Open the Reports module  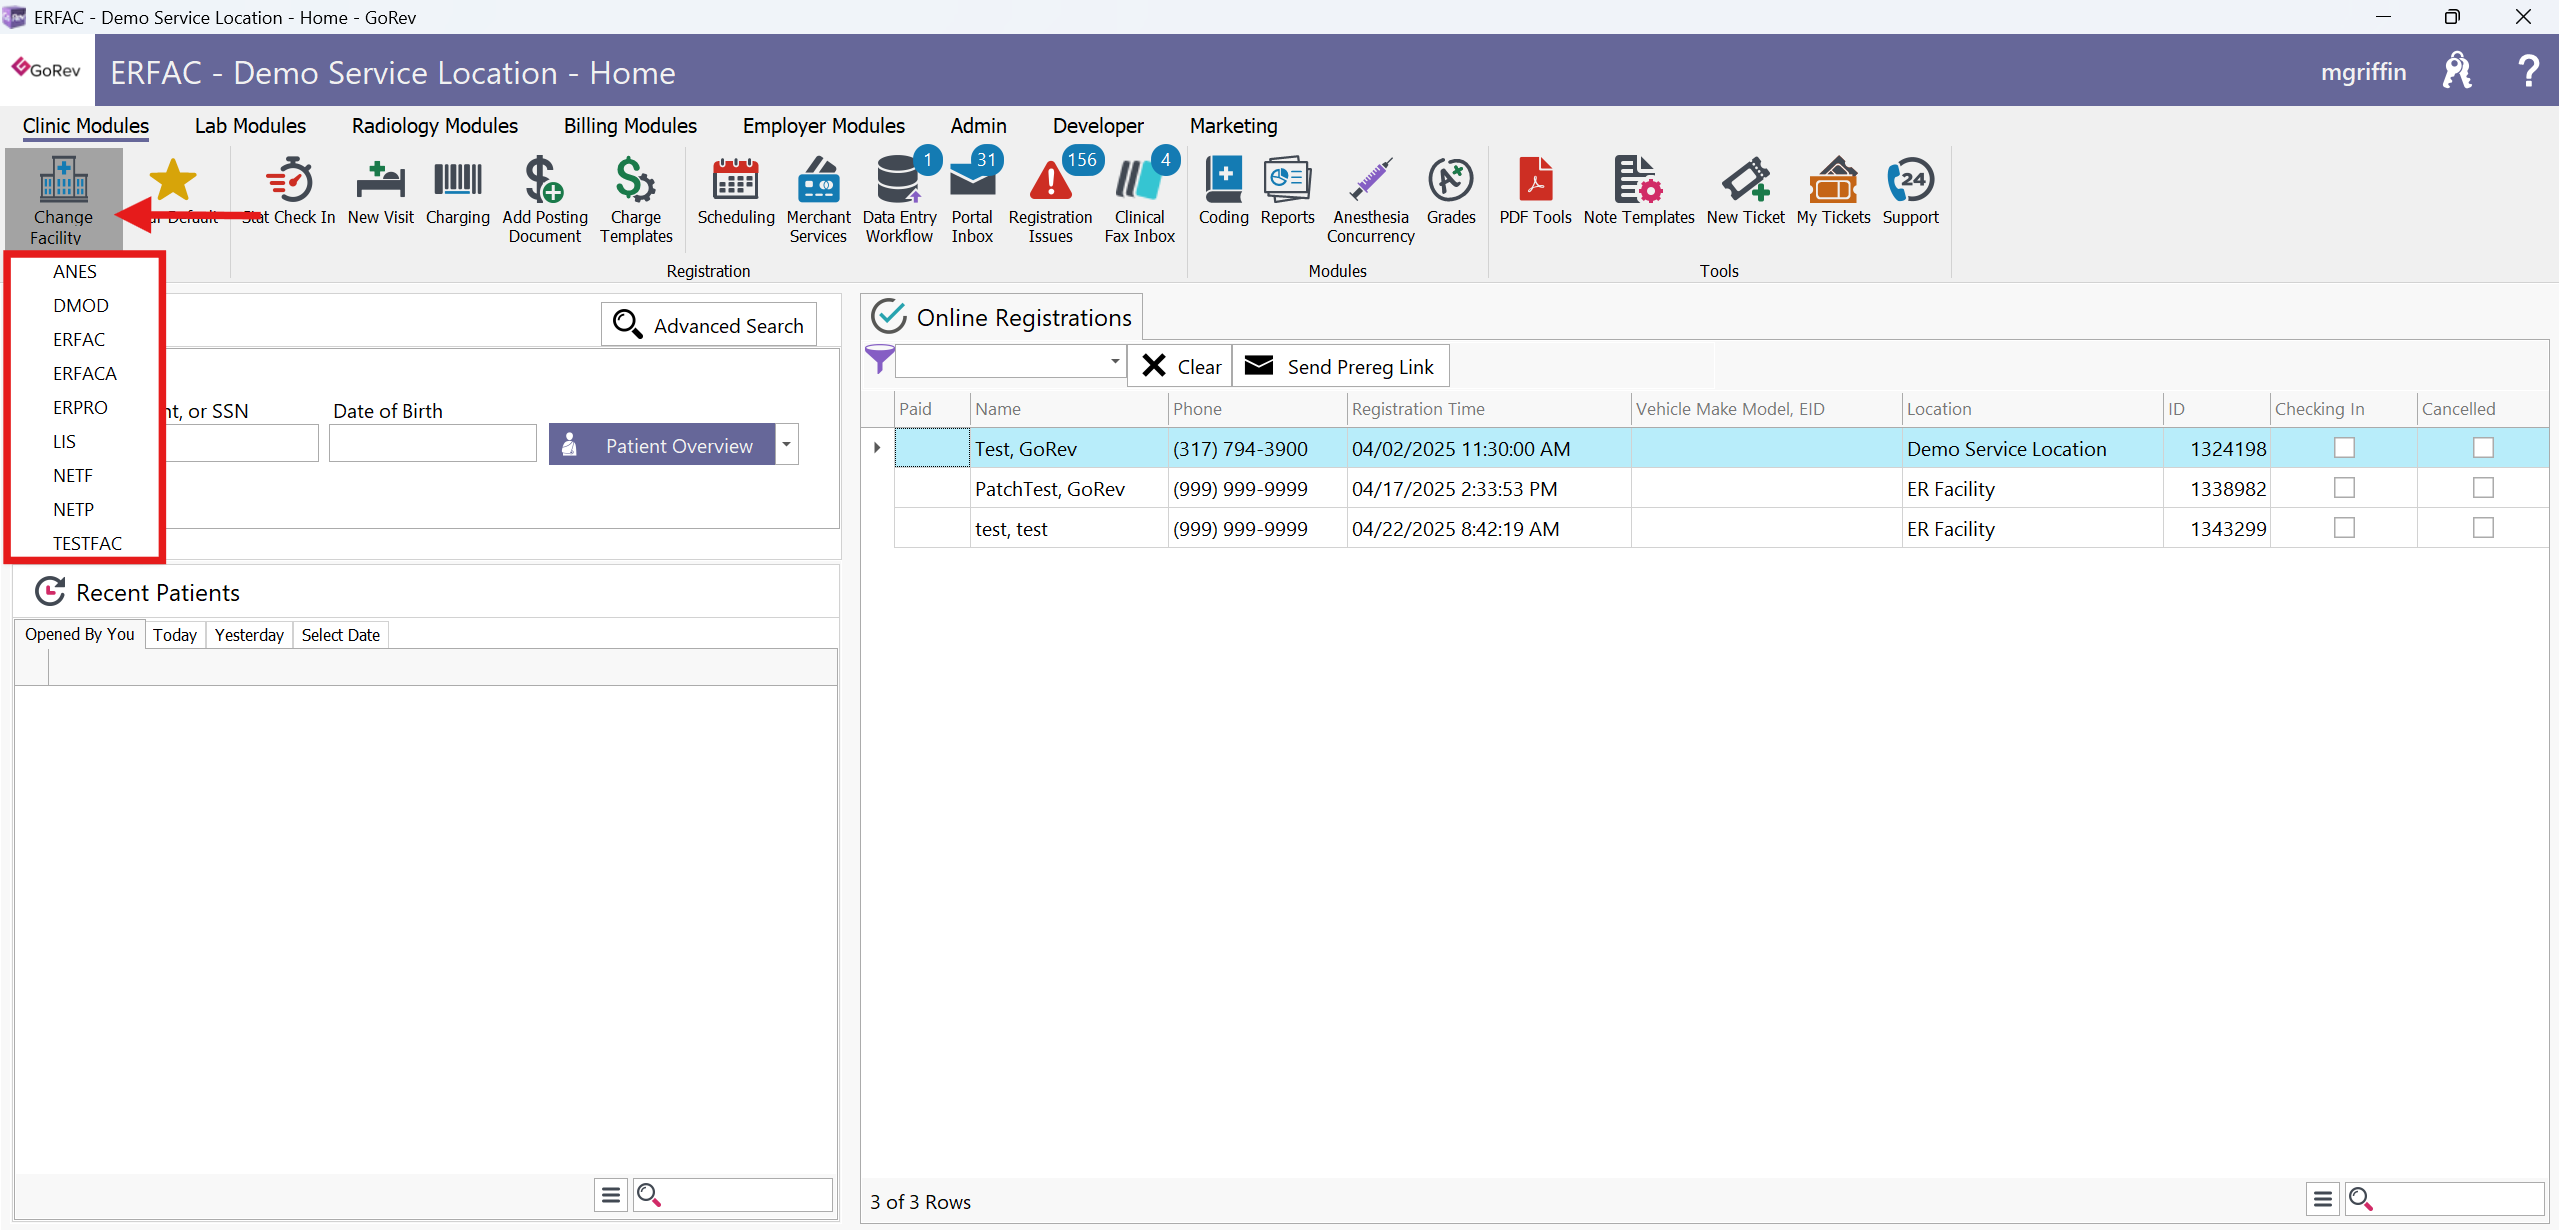tap(1287, 191)
